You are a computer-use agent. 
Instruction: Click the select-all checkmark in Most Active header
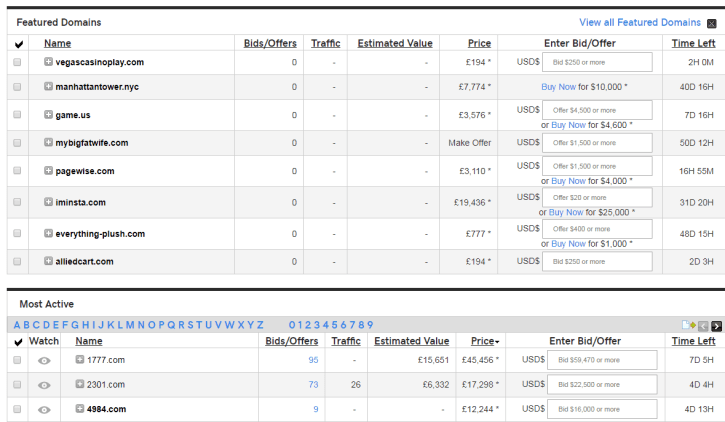[17, 342]
